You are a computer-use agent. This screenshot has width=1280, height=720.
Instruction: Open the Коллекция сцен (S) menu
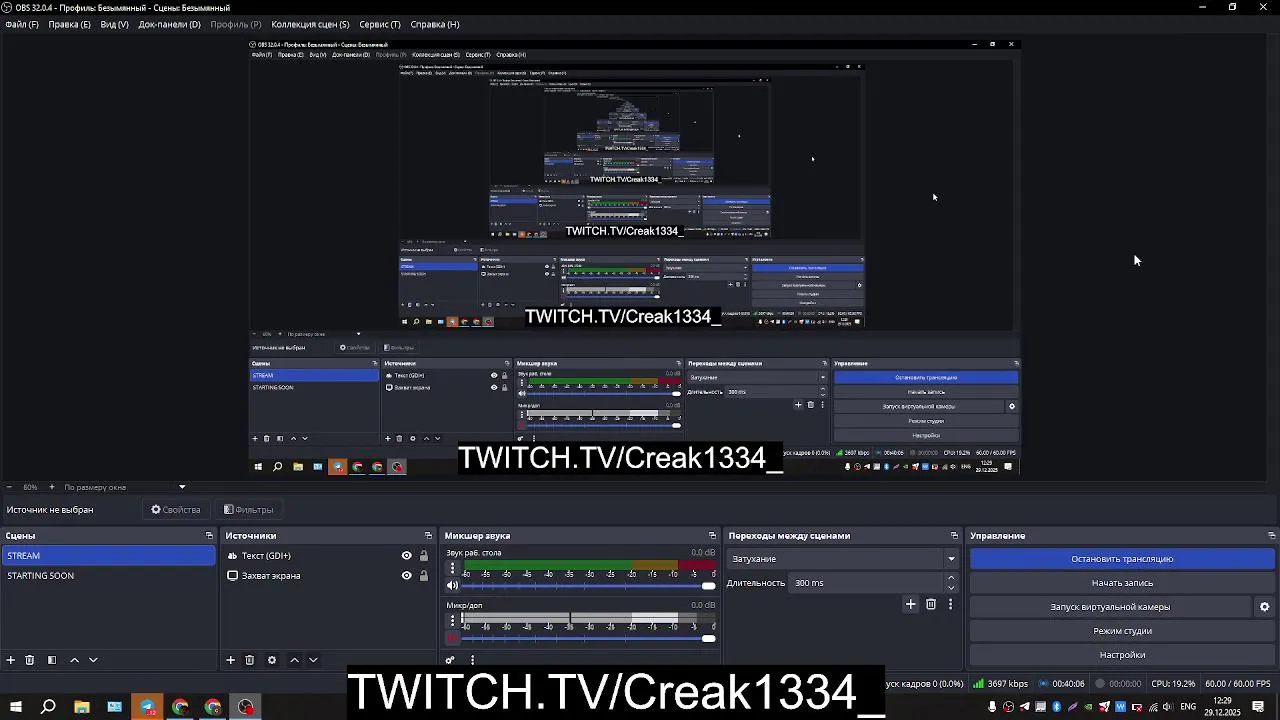[310, 24]
